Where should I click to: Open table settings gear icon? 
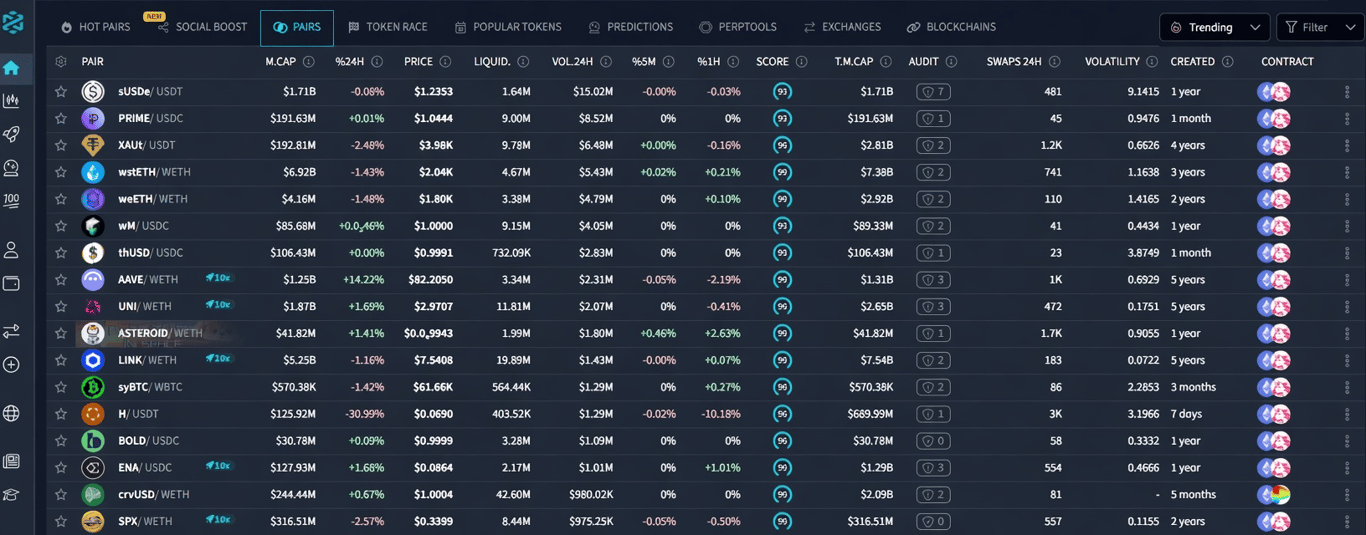61,62
